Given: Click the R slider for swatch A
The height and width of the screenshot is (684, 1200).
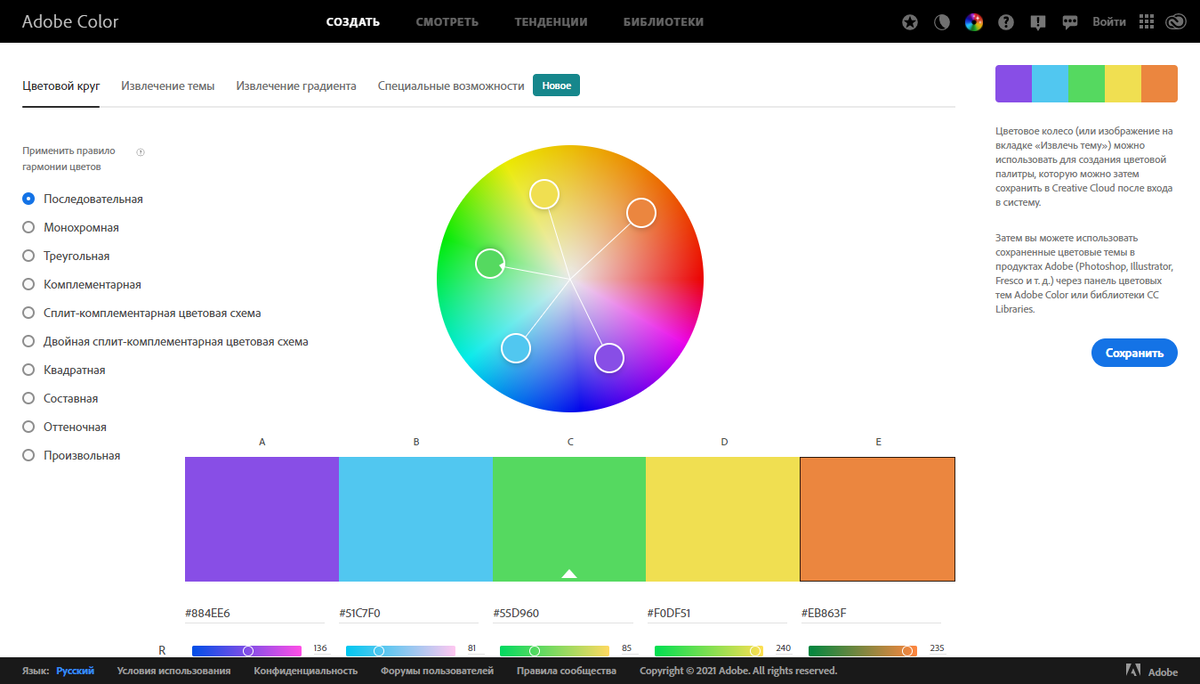Looking at the screenshot, I should point(247,651).
